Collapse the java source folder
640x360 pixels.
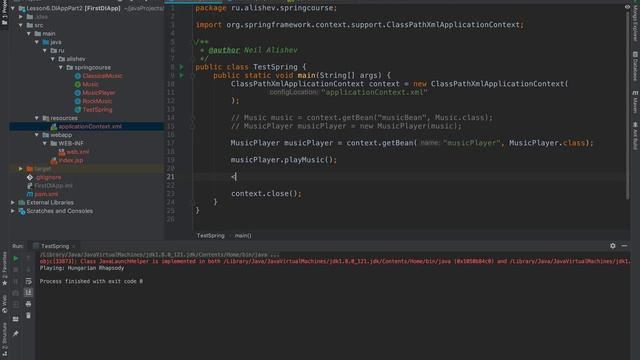click(37, 42)
